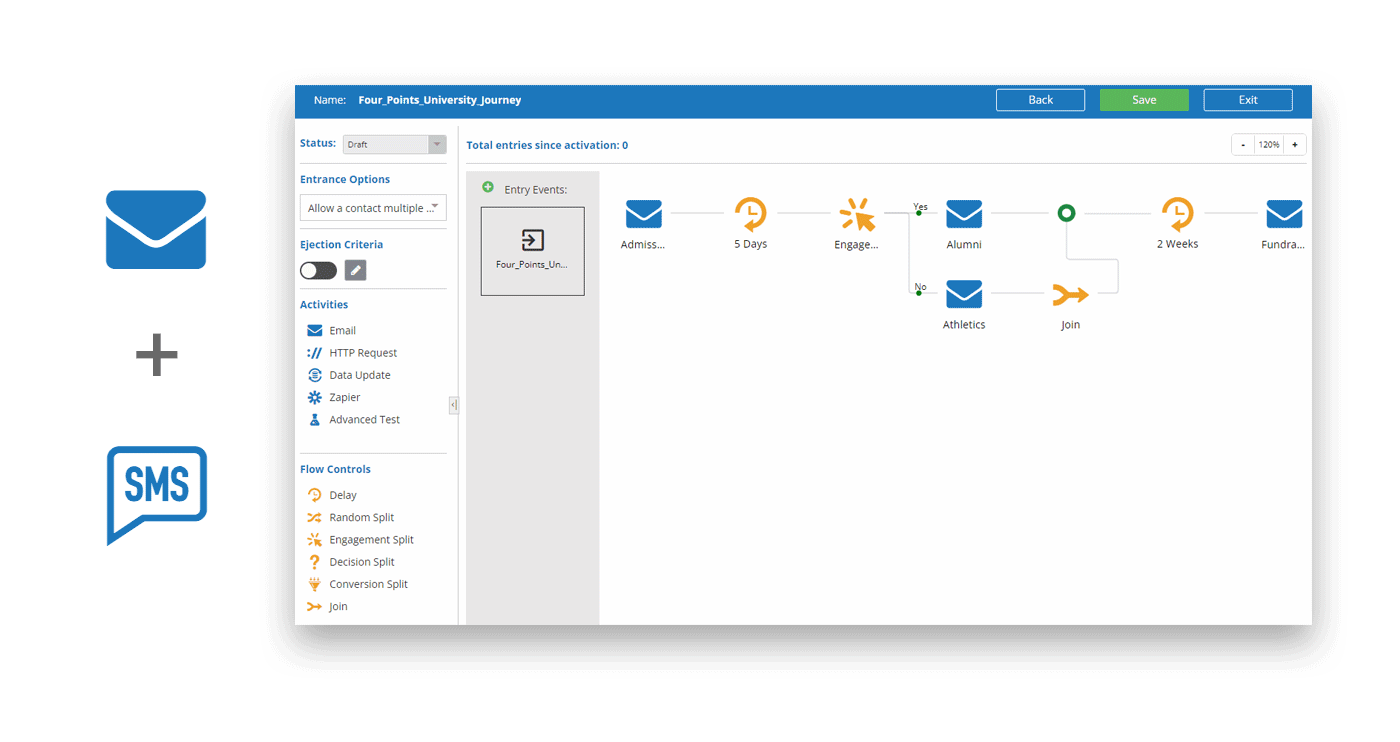Toggle the Ejection Criteria switch

318,270
